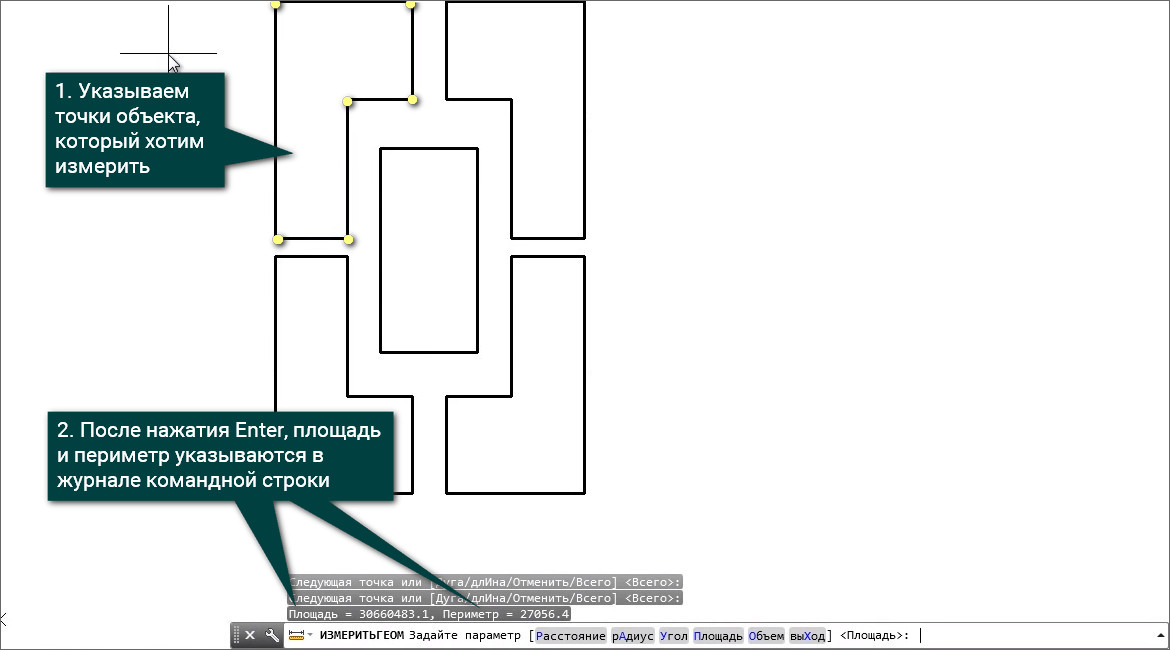Screen dimensions: 1170x650
Task: Choose the Угол option
Action: click(x=673, y=636)
